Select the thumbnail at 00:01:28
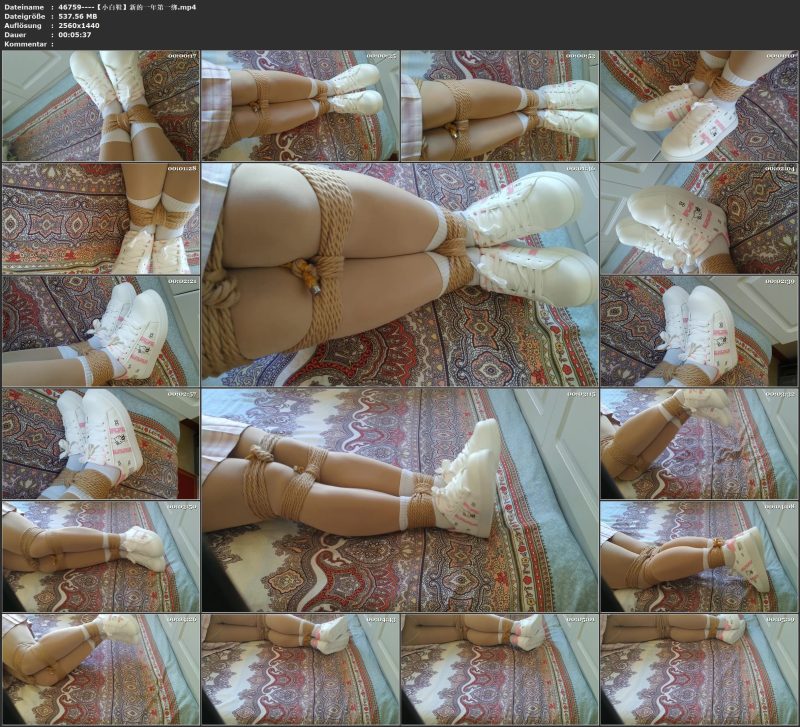Viewport: 800px width, 727px height. [x=100, y=219]
